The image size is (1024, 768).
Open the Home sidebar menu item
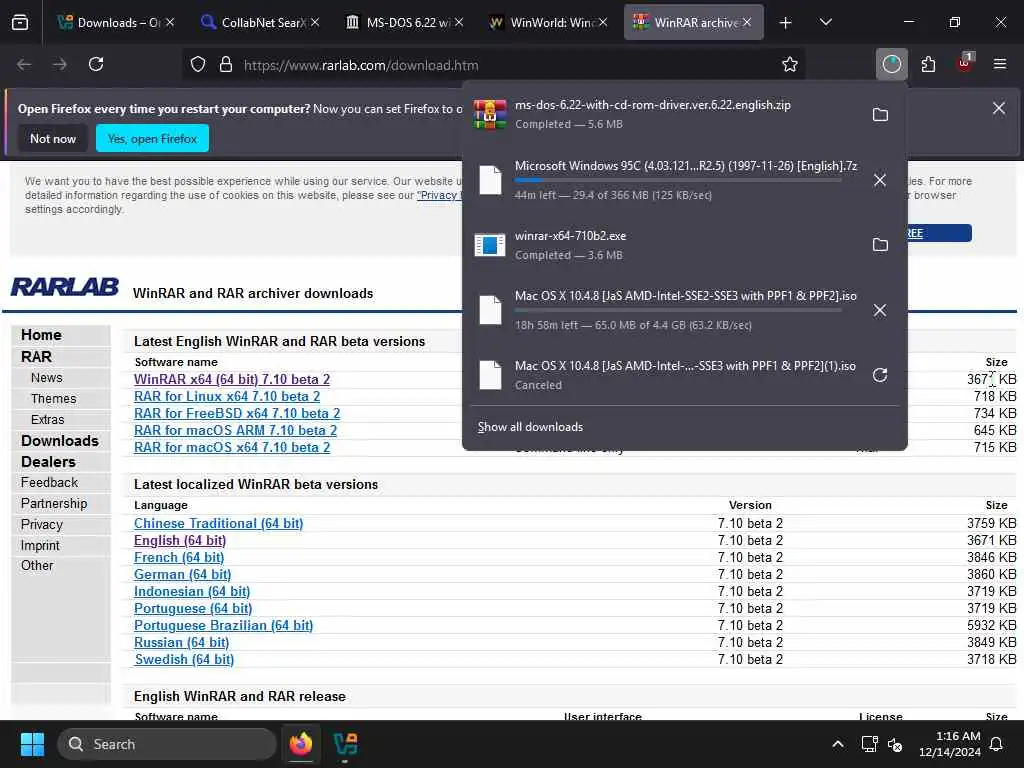41,335
